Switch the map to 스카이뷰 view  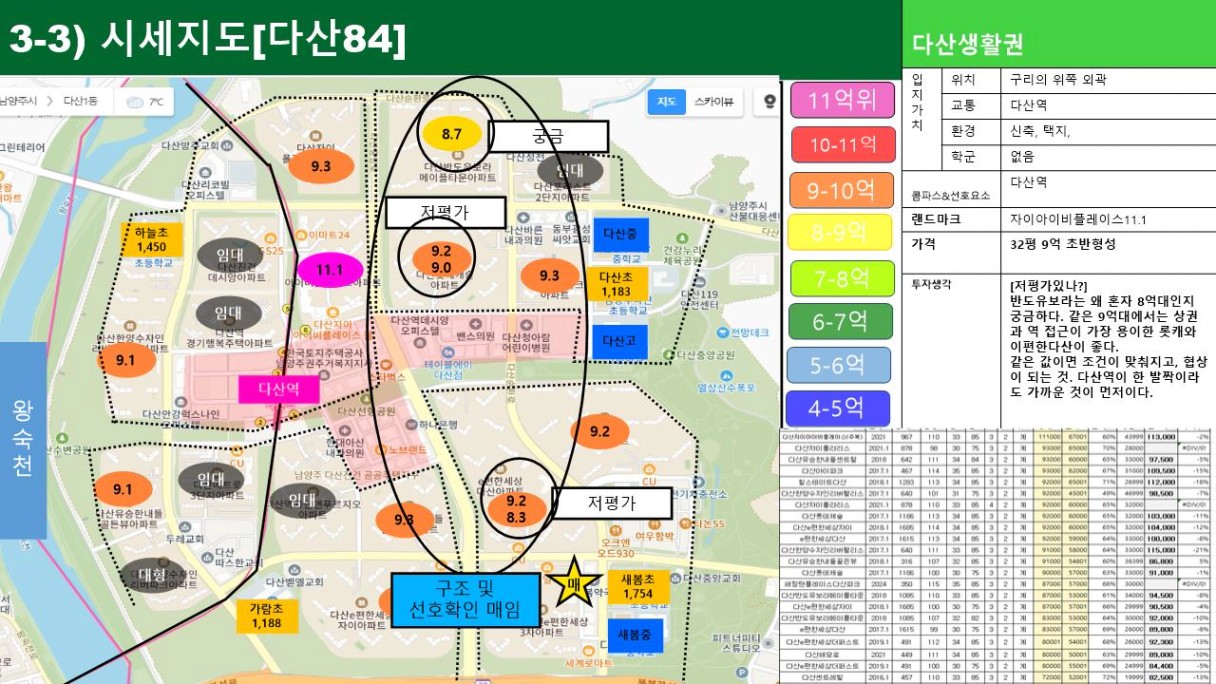tap(713, 101)
